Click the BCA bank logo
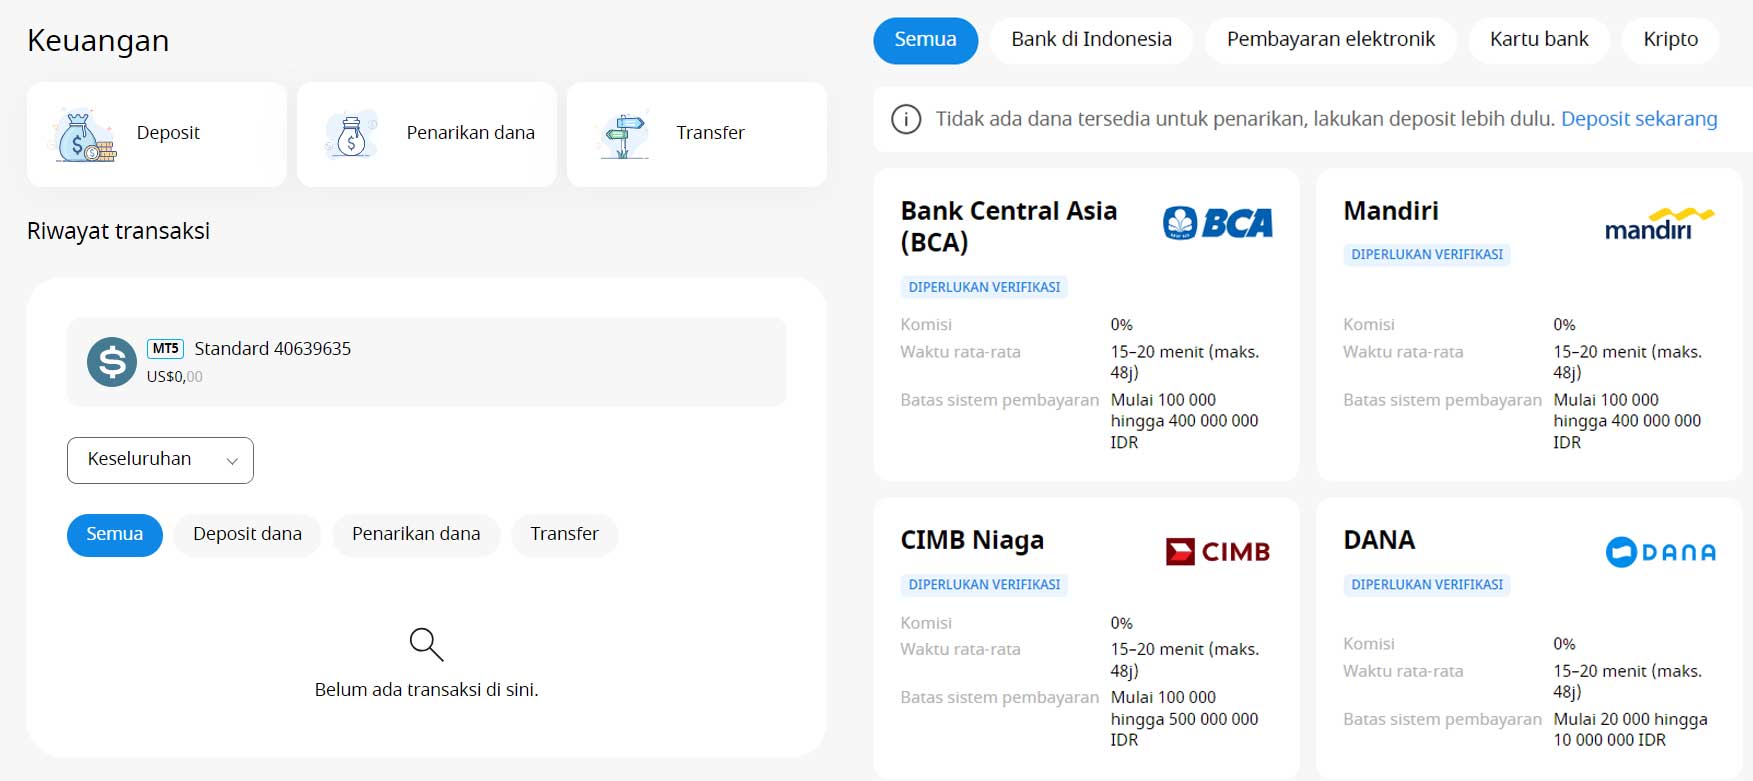 pyautogui.click(x=1217, y=222)
